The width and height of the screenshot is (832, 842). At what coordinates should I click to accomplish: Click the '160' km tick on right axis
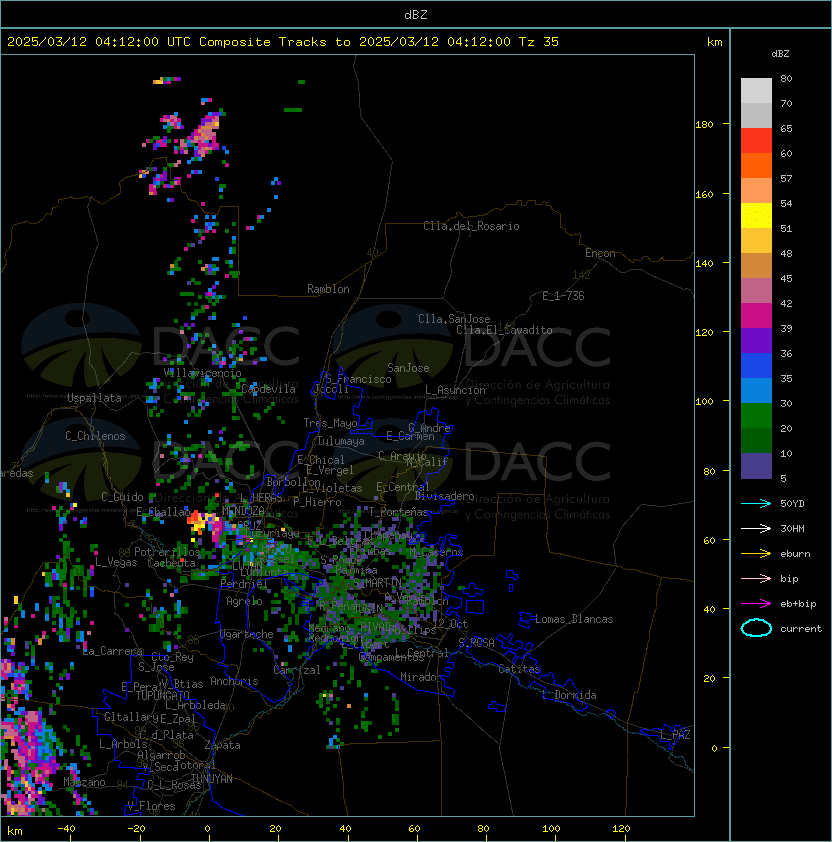[x=704, y=194]
